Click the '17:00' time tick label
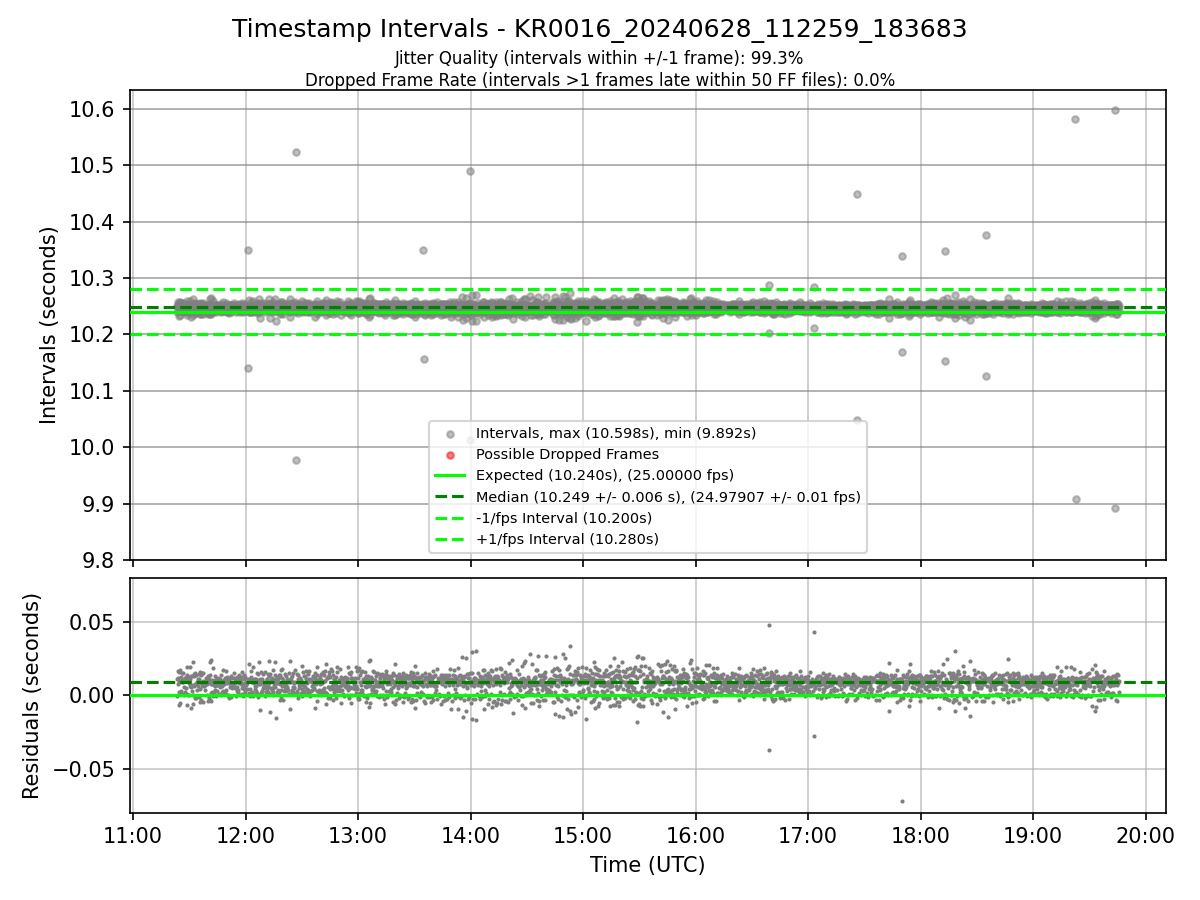 click(808, 834)
